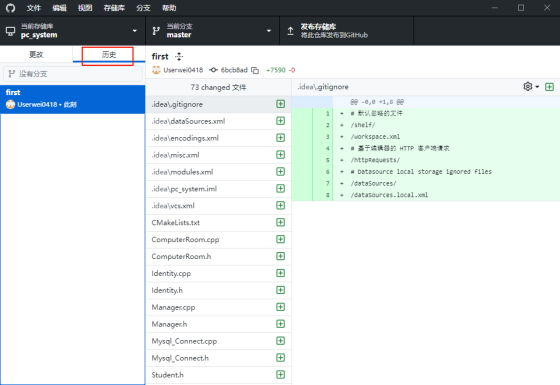Screen dimensions: 560x385
Task: Select the ComputerRoom.h file
Action: coord(218,256)
